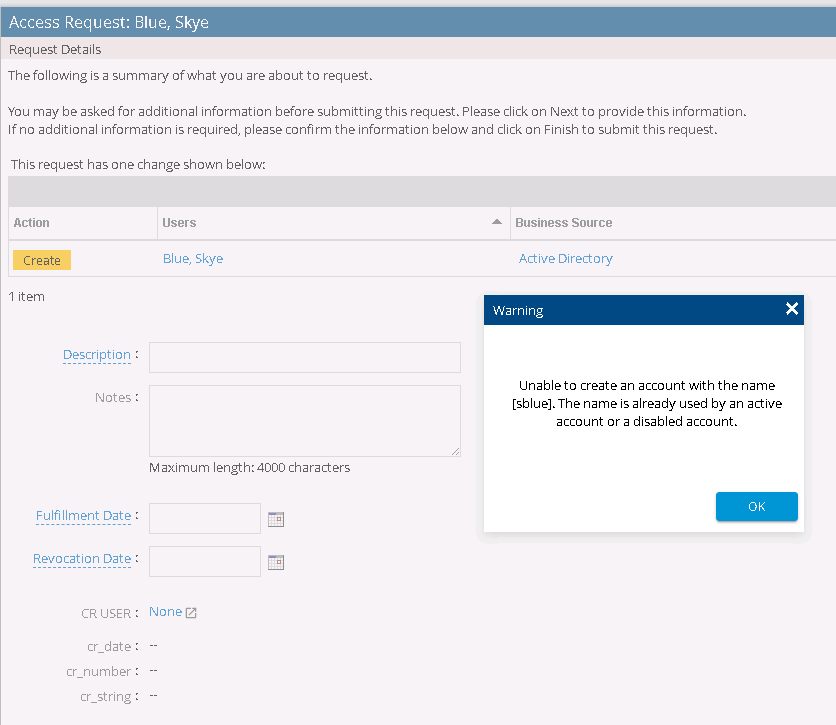Focus the Fulfillment Date input box
Image resolution: width=836 pixels, height=725 pixels.
[204, 519]
